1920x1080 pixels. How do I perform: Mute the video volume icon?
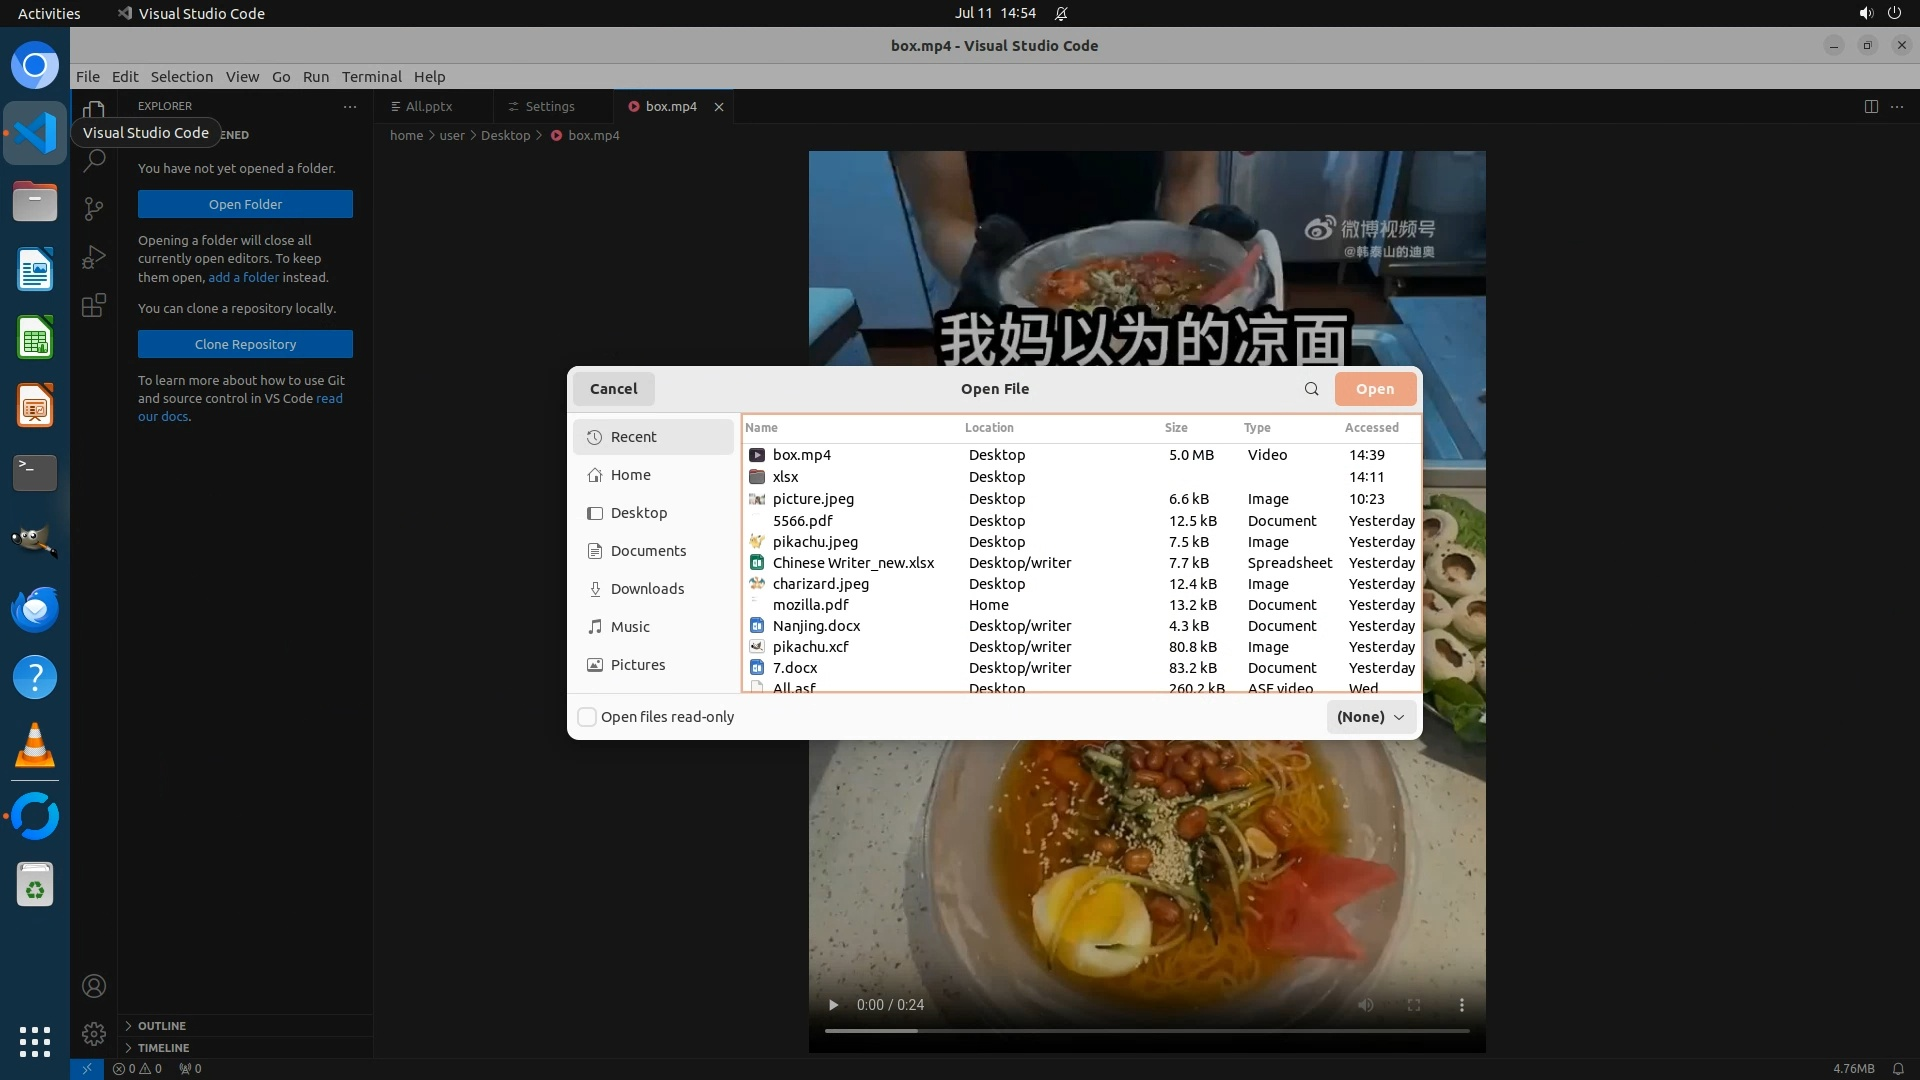click(x=1365, y=1005)
